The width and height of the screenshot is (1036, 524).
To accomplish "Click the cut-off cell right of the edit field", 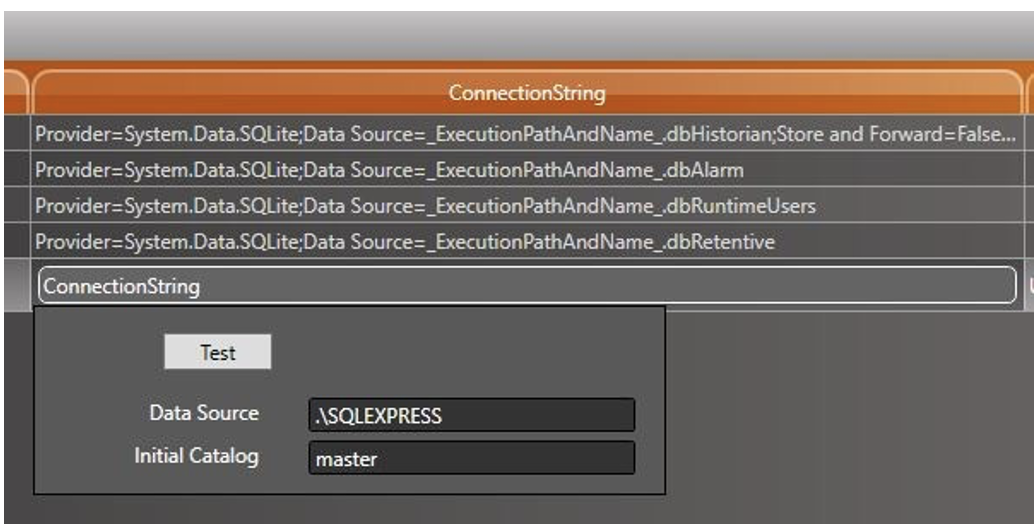I will (1030, 286).
